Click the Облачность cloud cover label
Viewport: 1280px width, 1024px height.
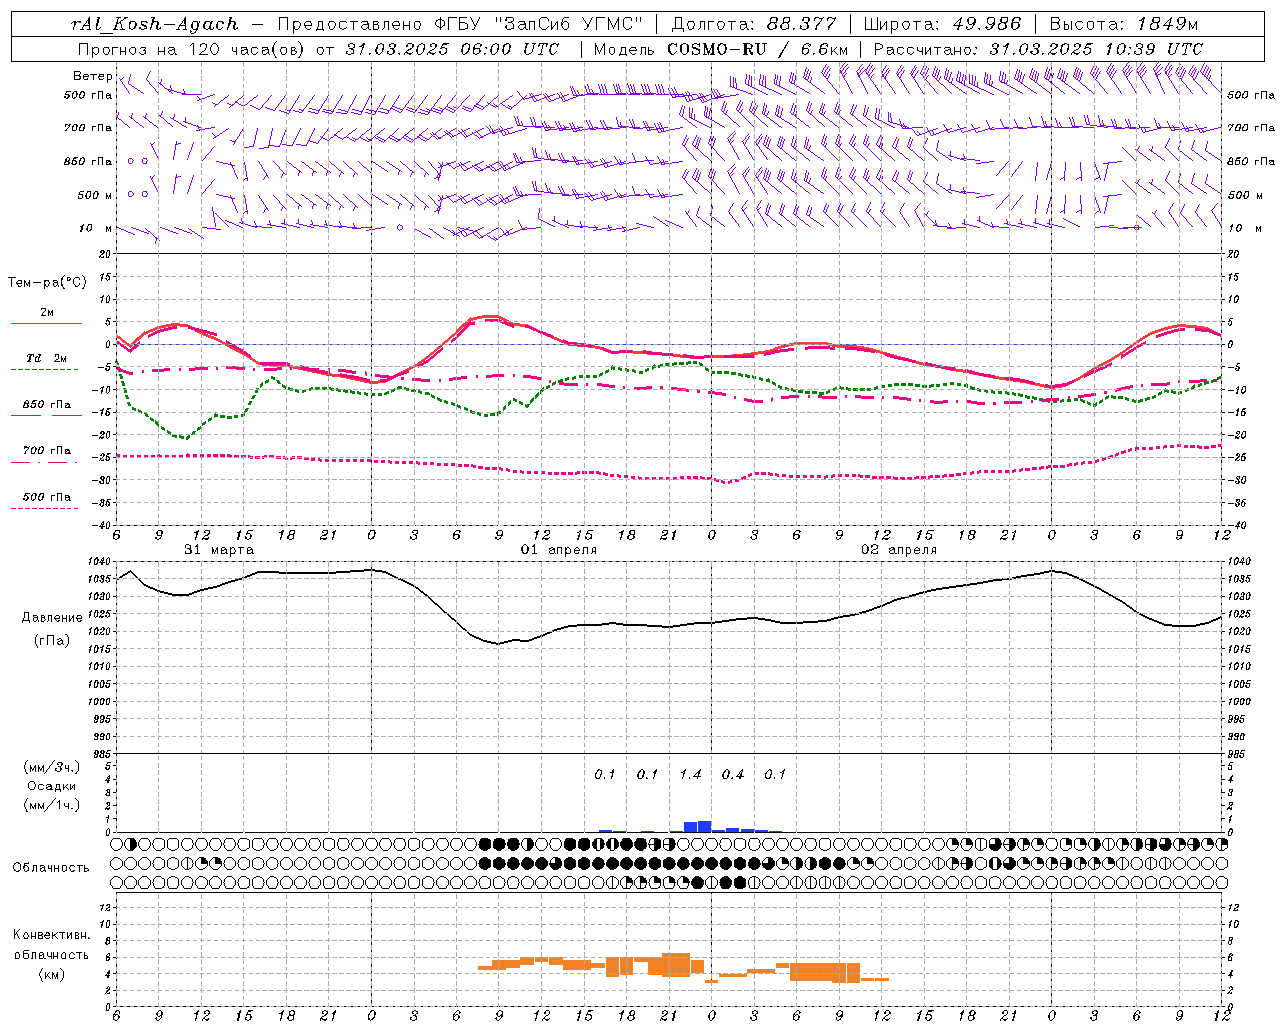click(x=51, y=868)
